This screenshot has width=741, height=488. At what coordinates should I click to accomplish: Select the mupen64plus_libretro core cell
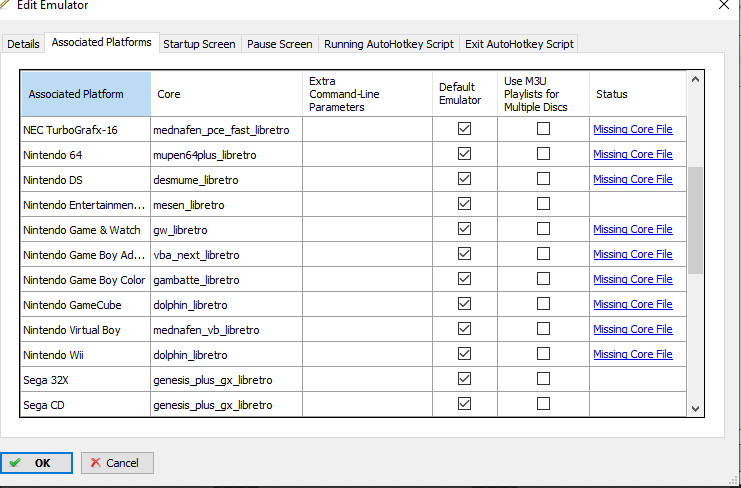pyautogui.click(x=227, y=154)
